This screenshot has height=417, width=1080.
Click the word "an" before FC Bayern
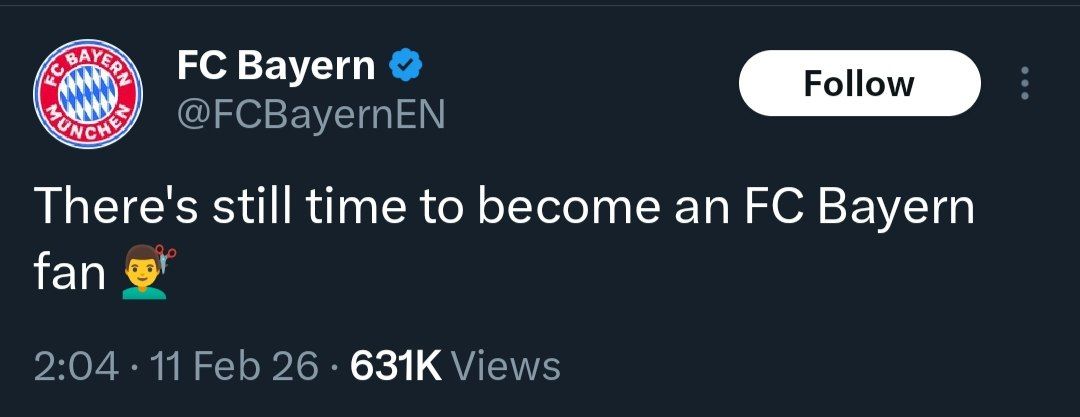[692, 208]
